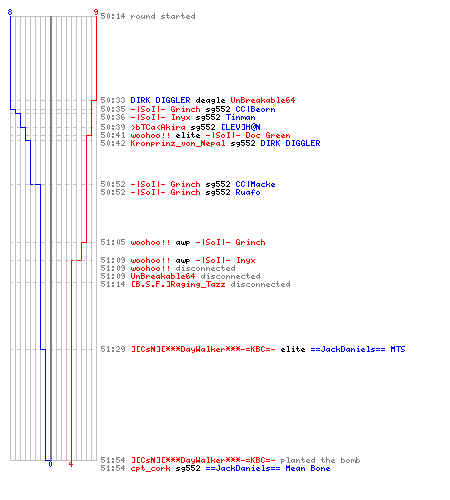The height and width of the screenshot is (500, 450).
Task: Click victim Ruafo at 50:52
Action: pyautogui.click(x=248, y=192)
